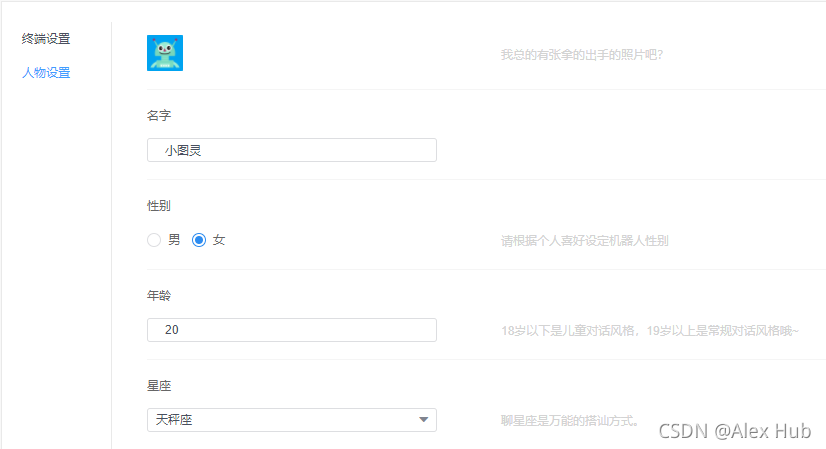Select the 女 radio button
This screenshot has height=449, width=826.
[199, 240]
